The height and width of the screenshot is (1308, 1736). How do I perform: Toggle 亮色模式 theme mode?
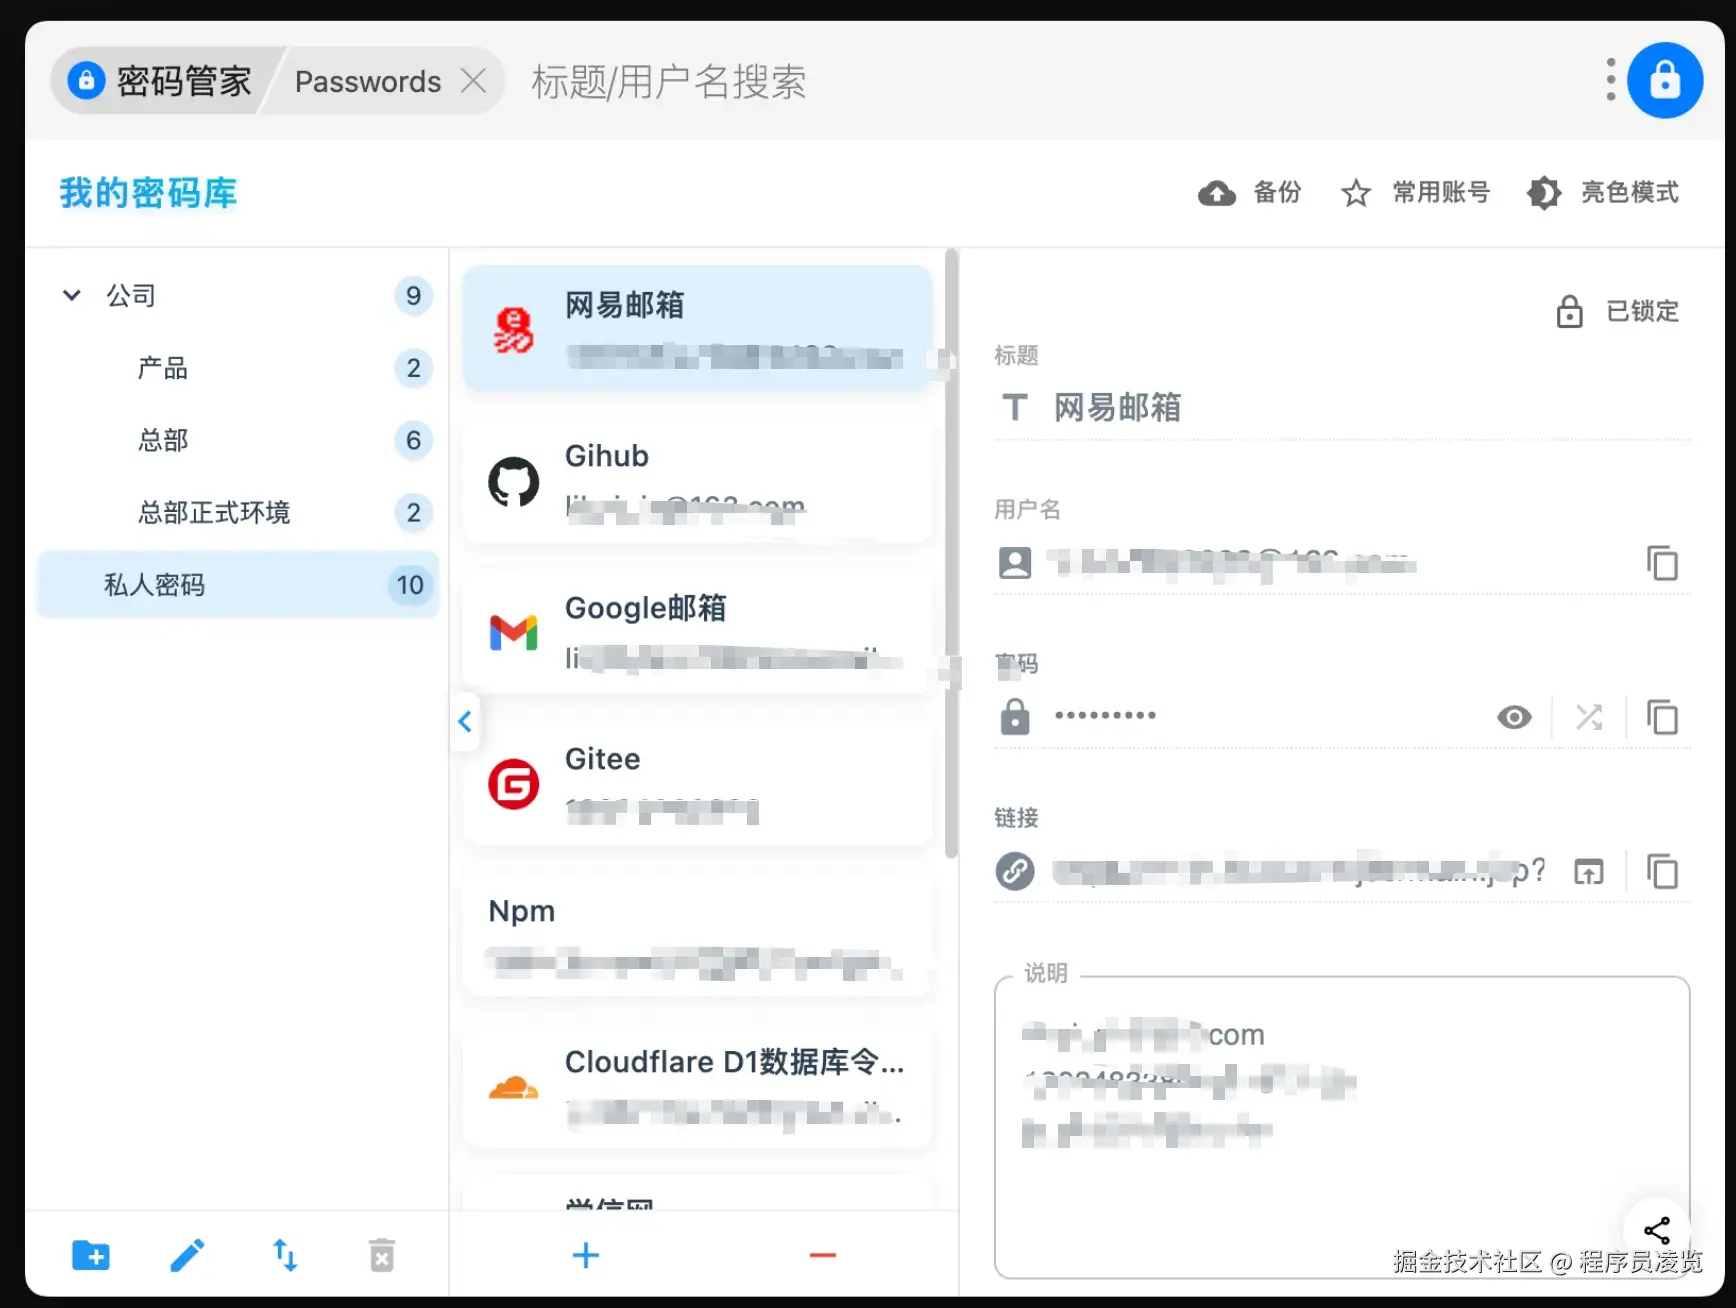tap(1602, 192)
